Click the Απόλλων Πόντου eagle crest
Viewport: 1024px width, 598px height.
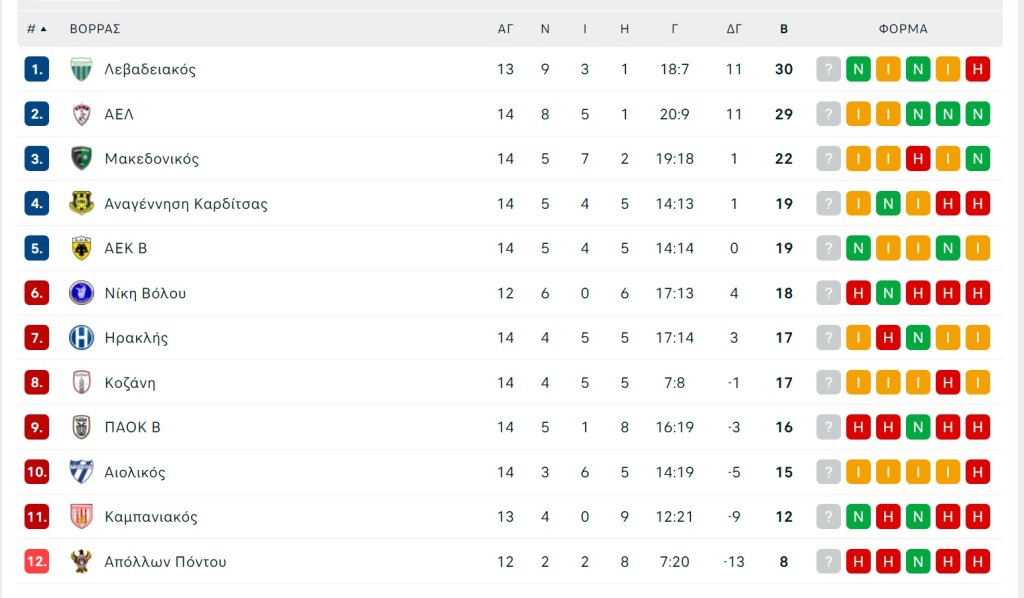click(x=81, y=561)
